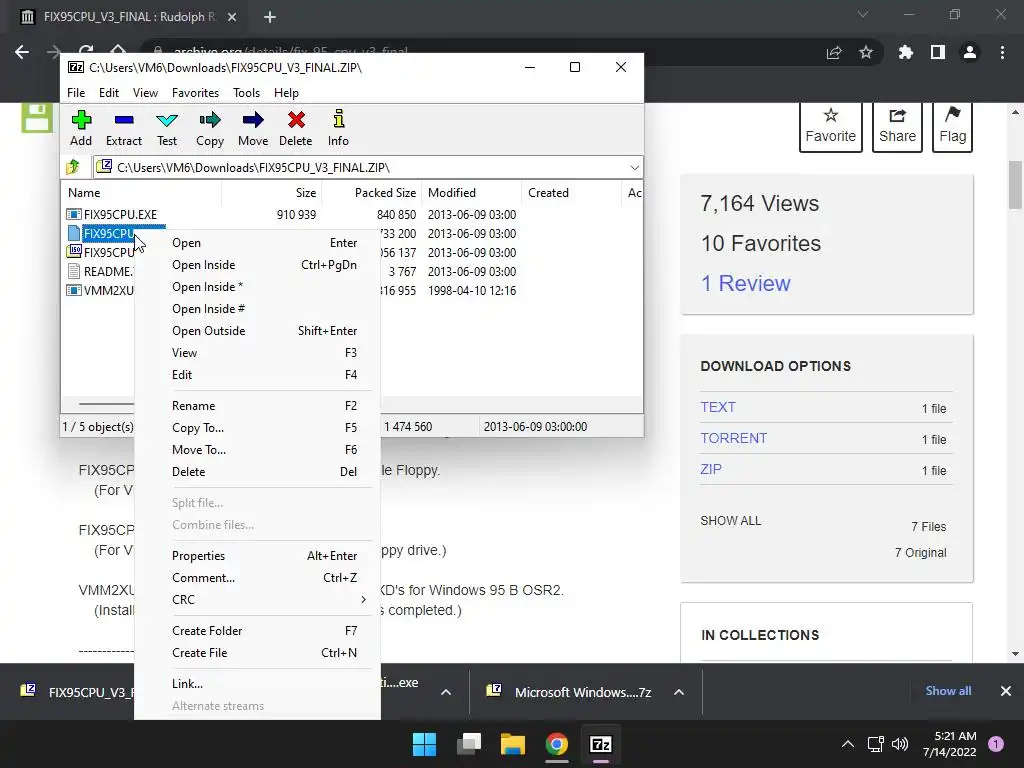Click Show all in downloads bar
This screenshot has height=768, width=1024.
coord(948,691)
